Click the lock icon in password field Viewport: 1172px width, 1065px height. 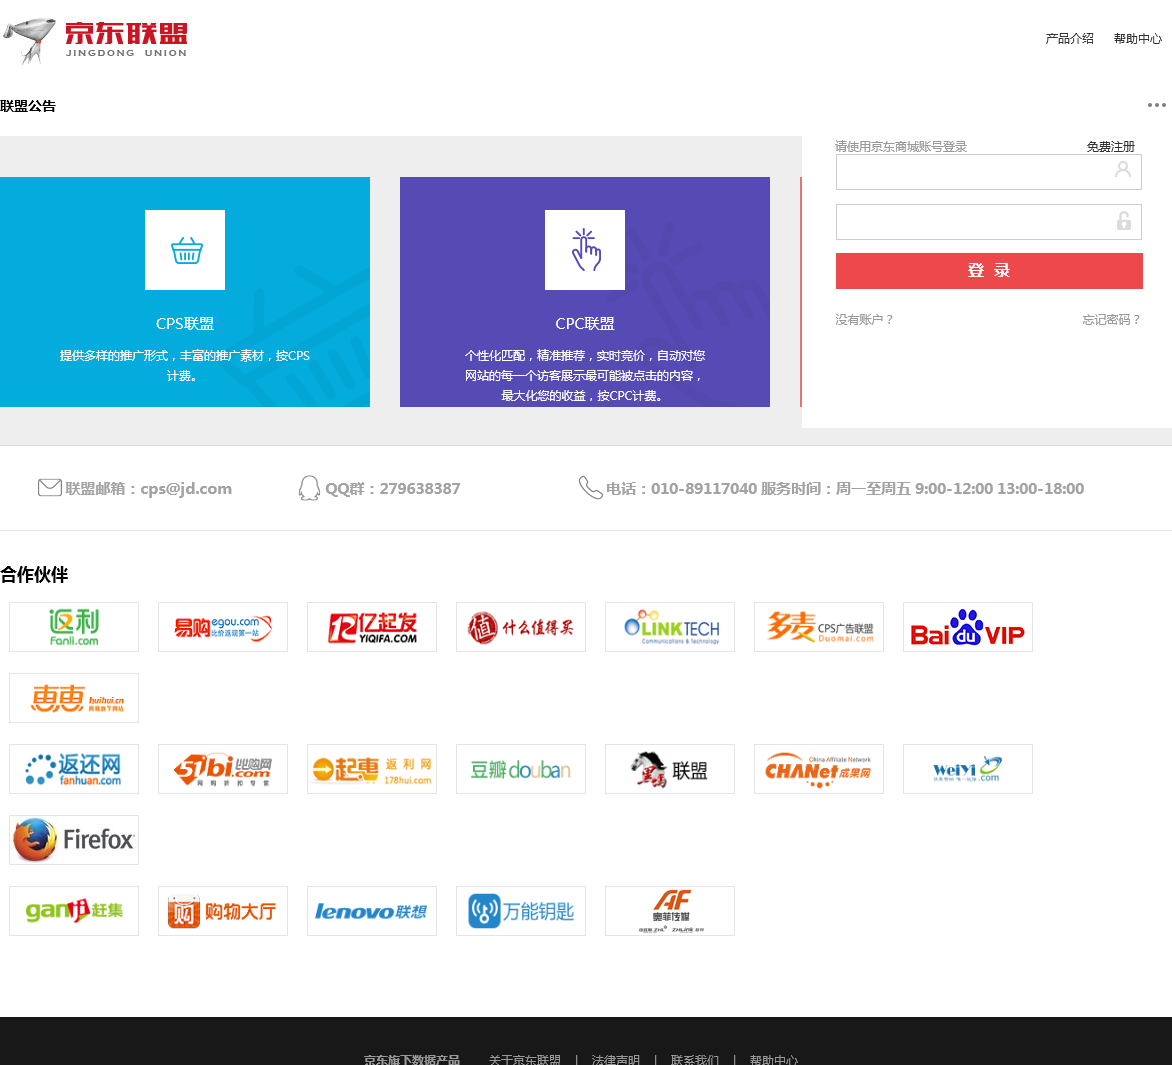click(1123, 220)
